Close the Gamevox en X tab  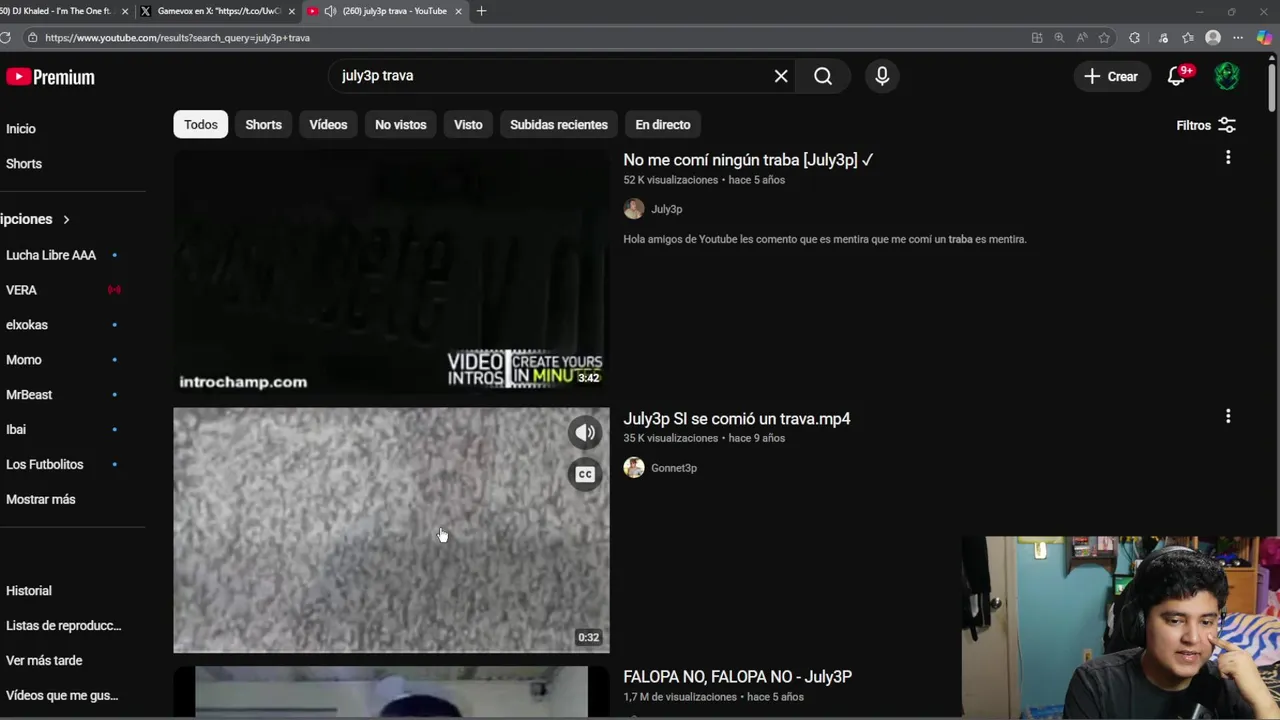point(292,11)
